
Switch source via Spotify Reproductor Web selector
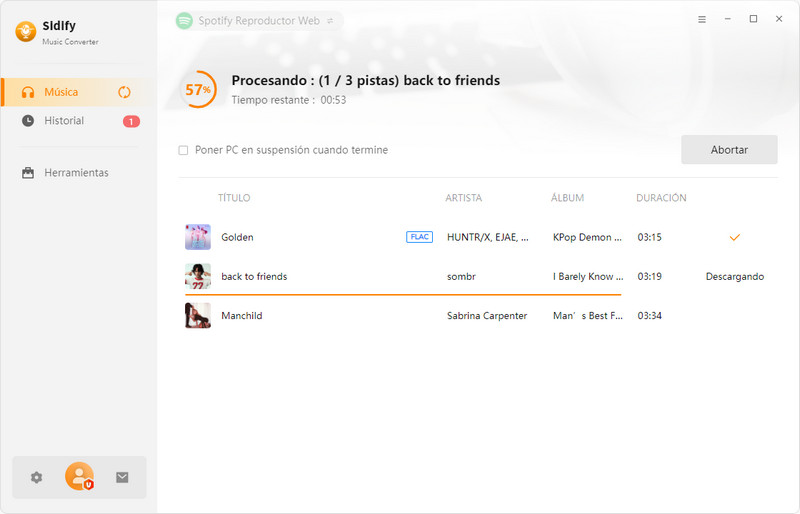(x=259, y=21)
